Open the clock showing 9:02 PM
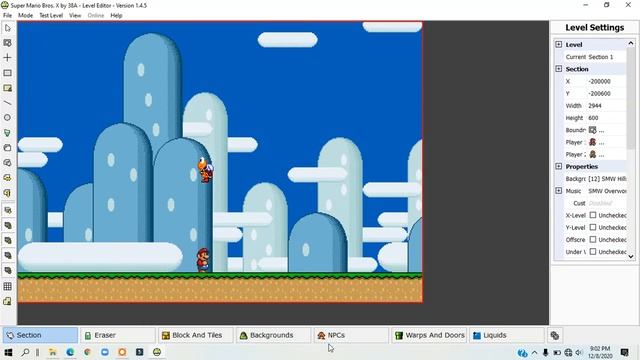The height and width of the screenshot is (360, 640). tap(600, 352)
